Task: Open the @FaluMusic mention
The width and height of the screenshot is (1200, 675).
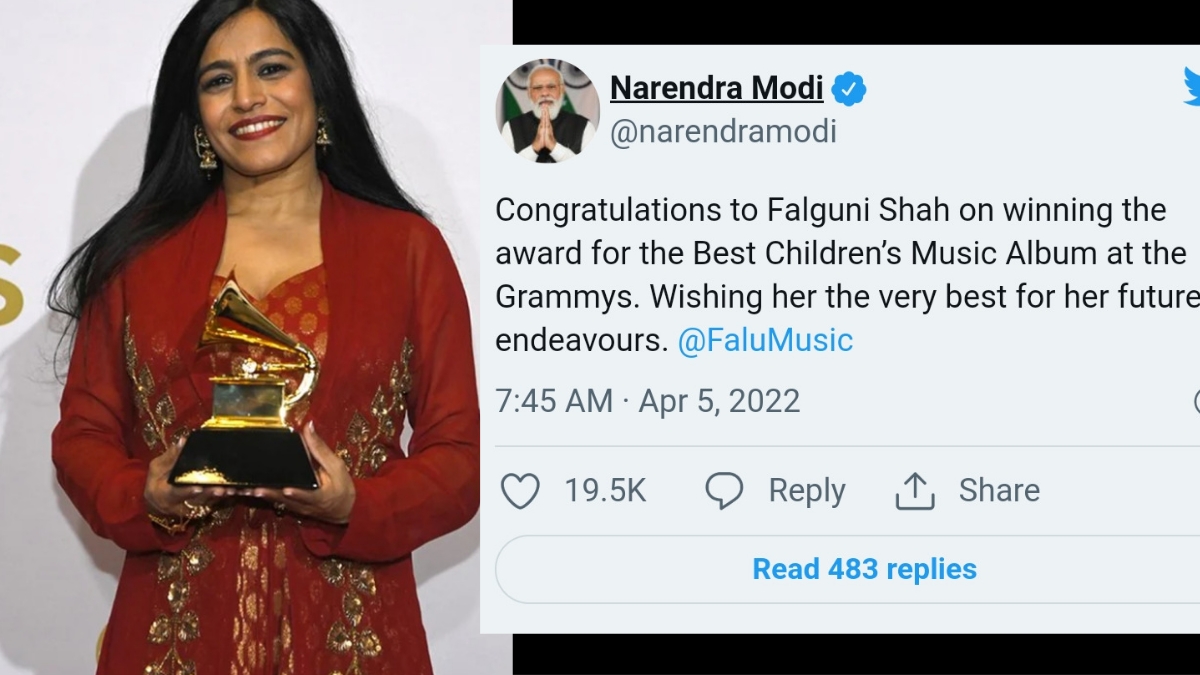Action: click(765, 341)
